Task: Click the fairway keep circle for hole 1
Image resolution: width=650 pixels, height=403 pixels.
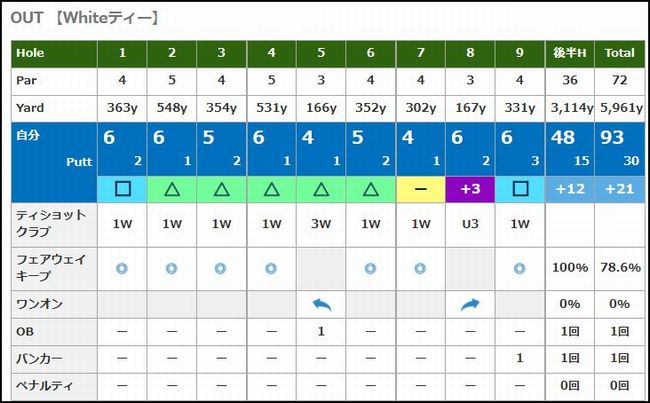Action: pos(122,269)
